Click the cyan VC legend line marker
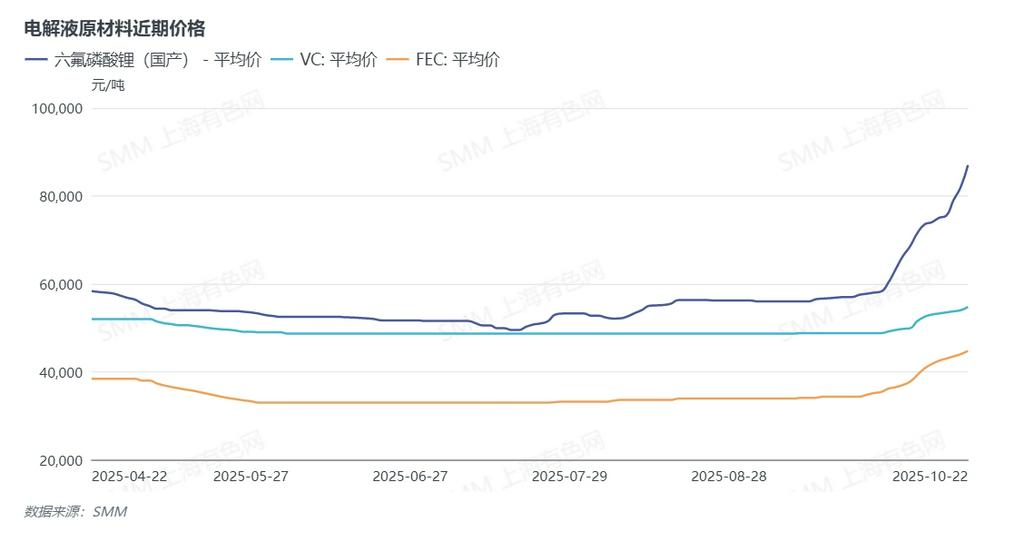1024x534 pixels. 284,59
